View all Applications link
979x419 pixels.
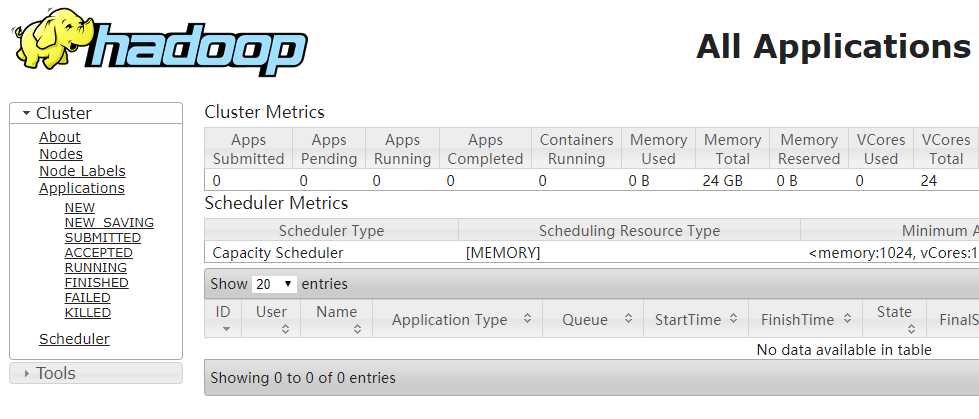pyautogui.click(x=82, y=188)
